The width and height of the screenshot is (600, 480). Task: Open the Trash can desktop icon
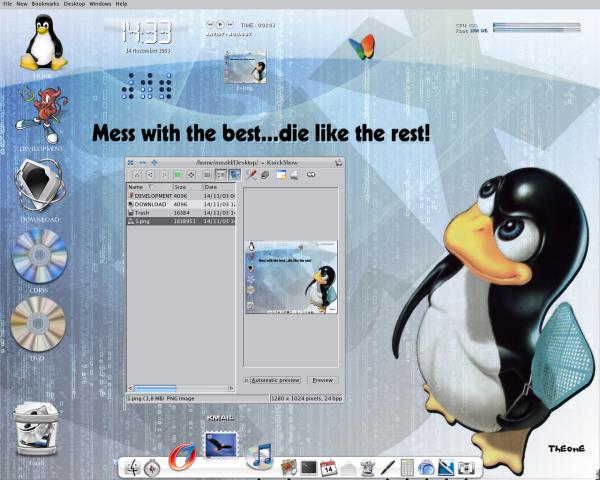point(36,429)
